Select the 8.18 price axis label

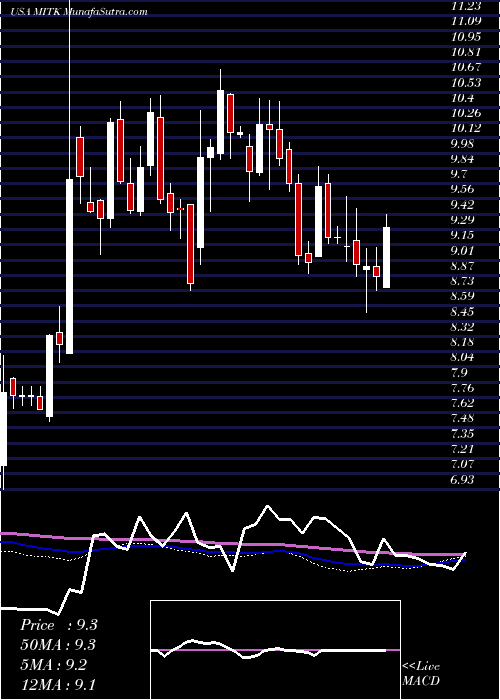pos(463,342)
